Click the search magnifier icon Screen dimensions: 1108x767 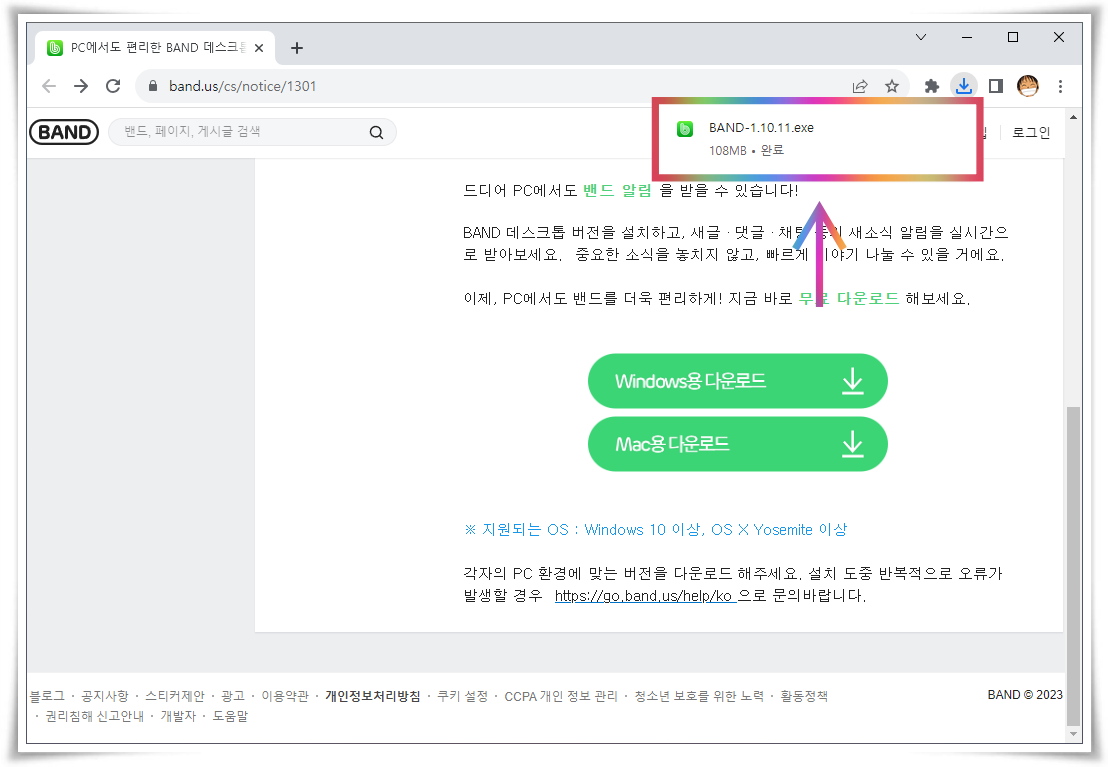pyautogui.click(x=377, y=132)
